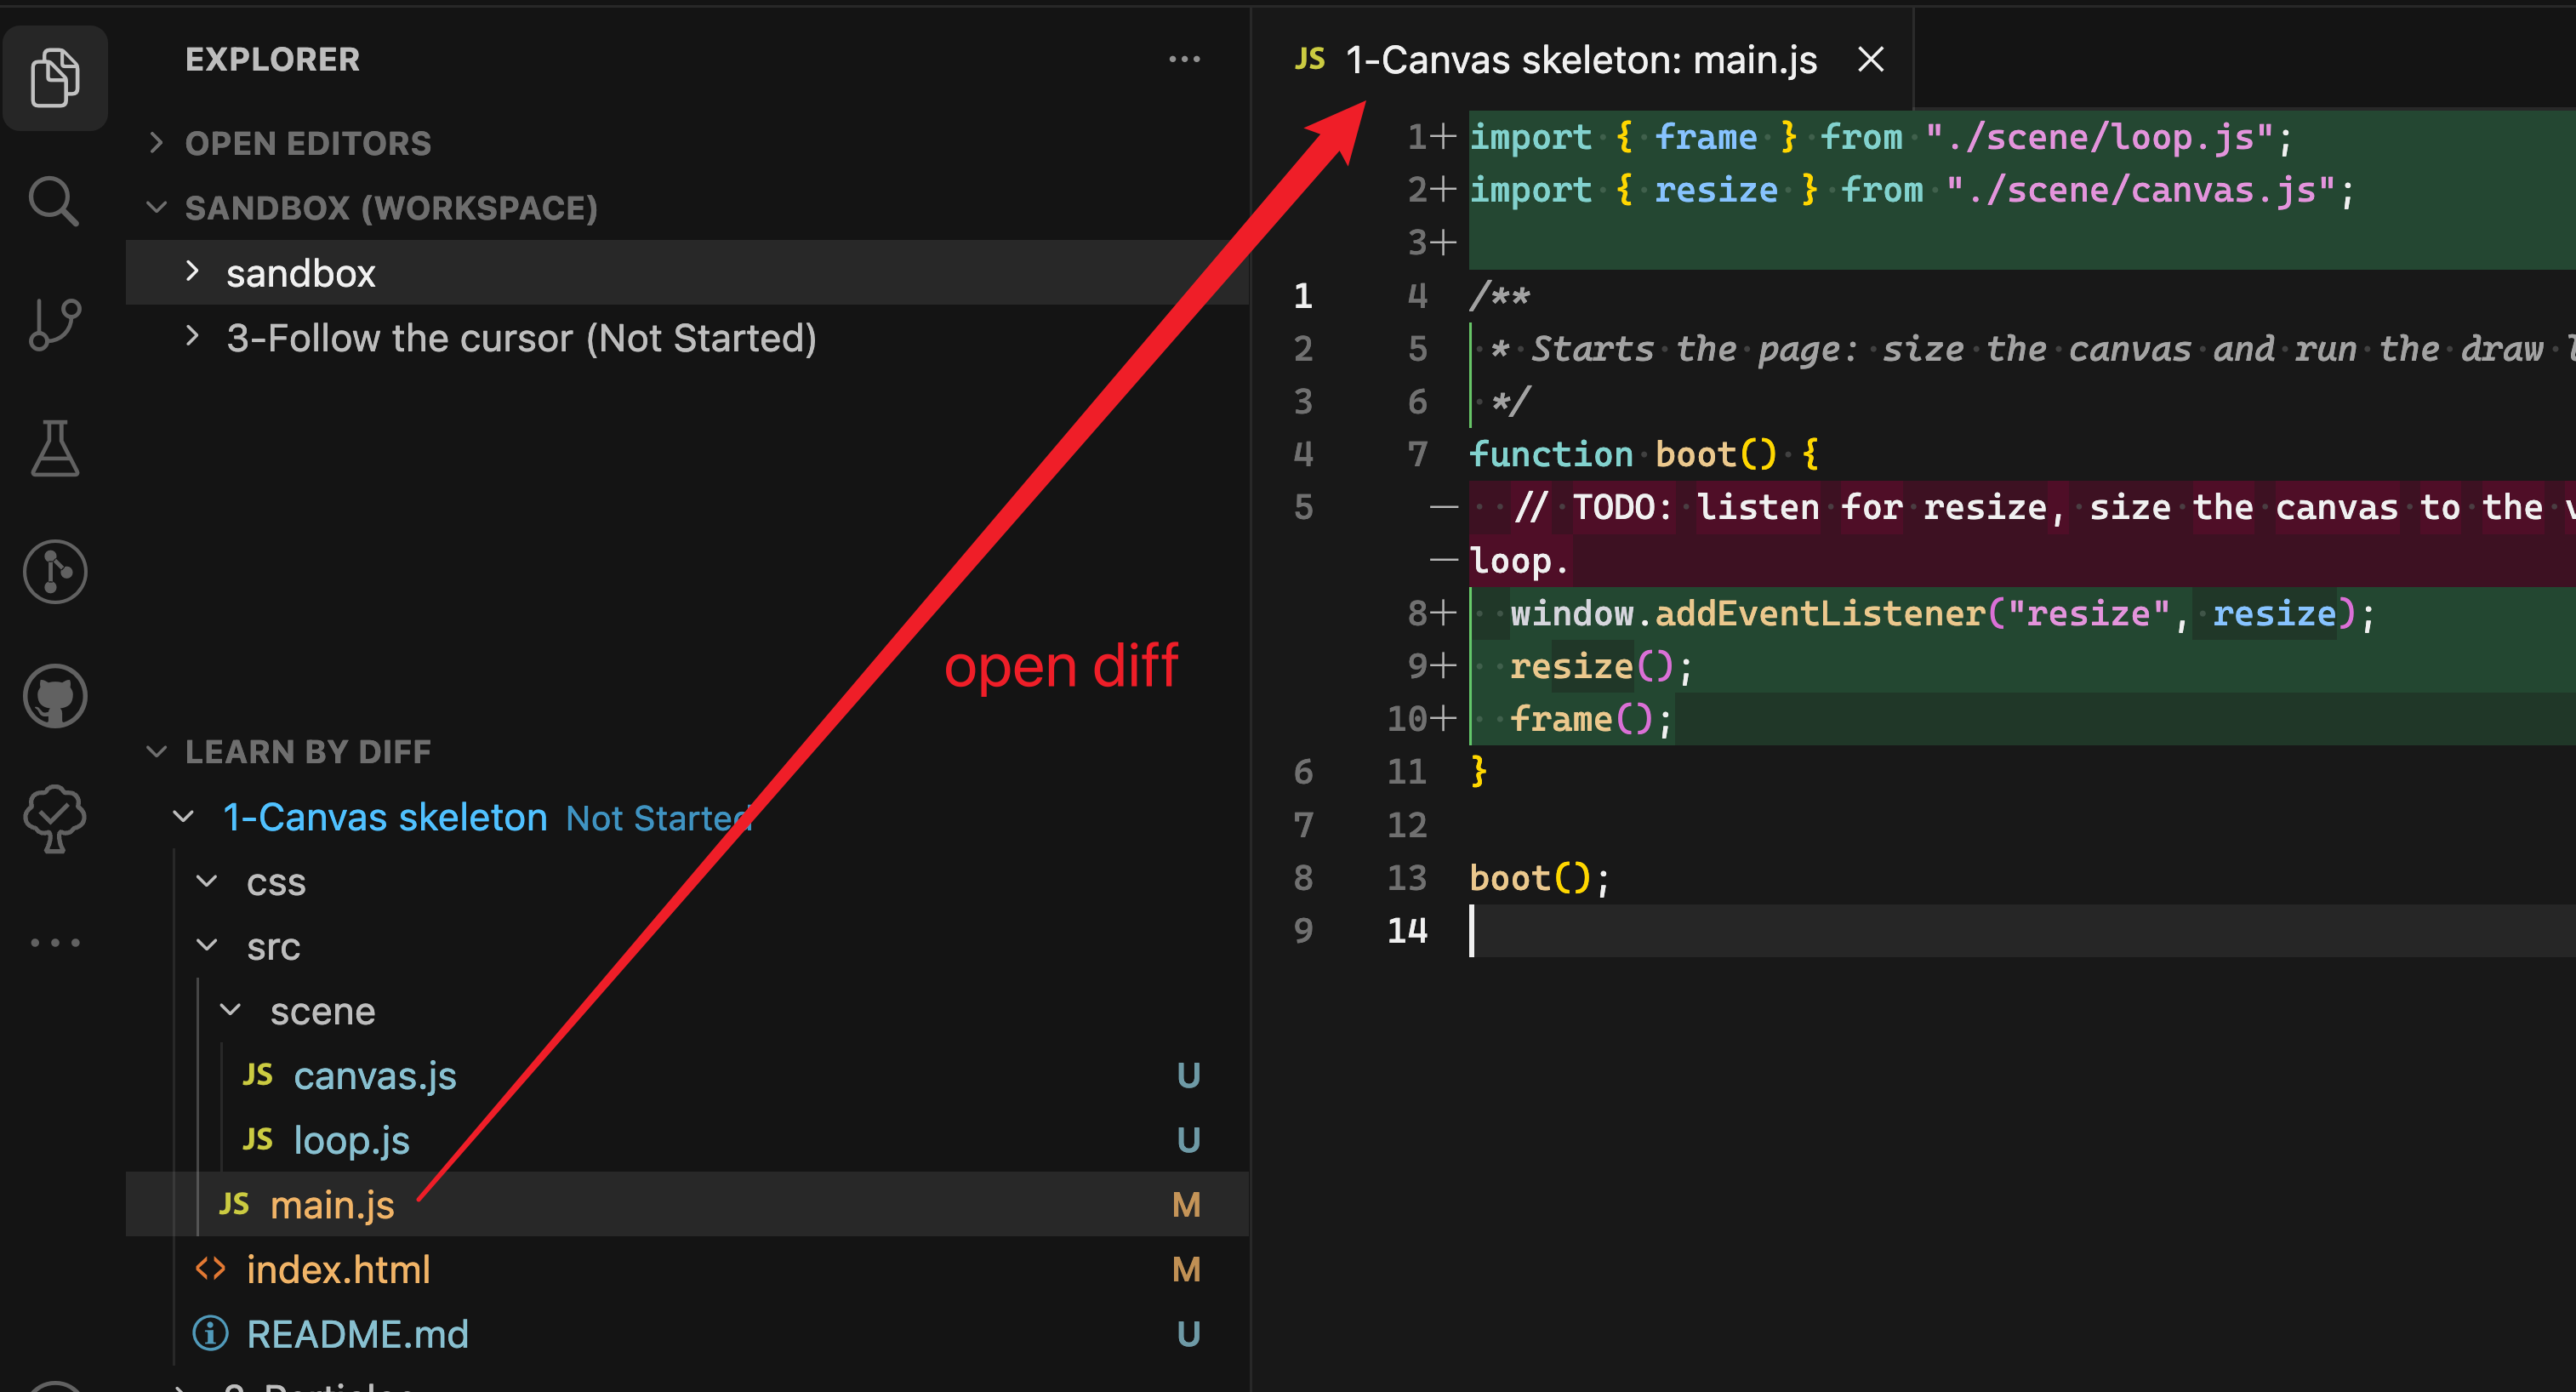This screenshot has width=2576, height=1392.
Task: Click the HTML icon beside index.html
Action: click(x=211, y=1269)
